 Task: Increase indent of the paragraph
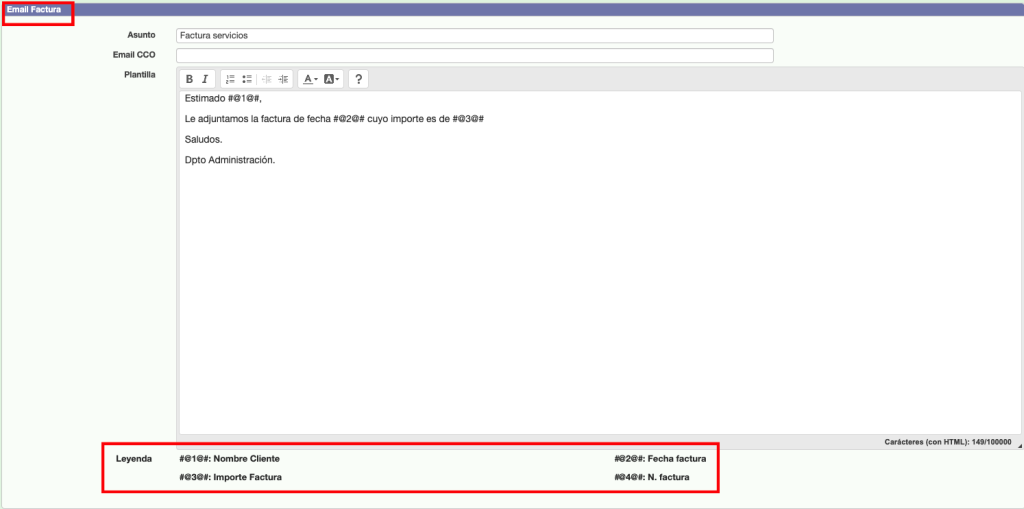tap(283, 79)
